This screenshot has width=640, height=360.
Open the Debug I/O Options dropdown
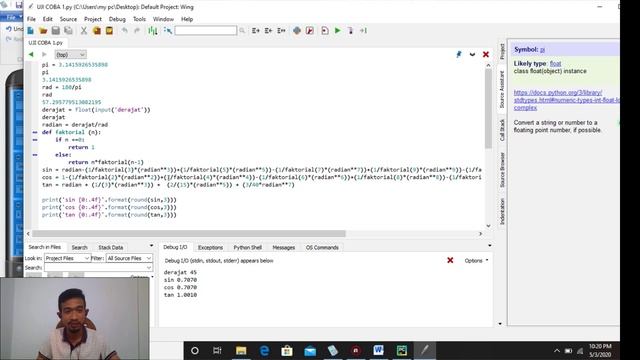point(476,260)
